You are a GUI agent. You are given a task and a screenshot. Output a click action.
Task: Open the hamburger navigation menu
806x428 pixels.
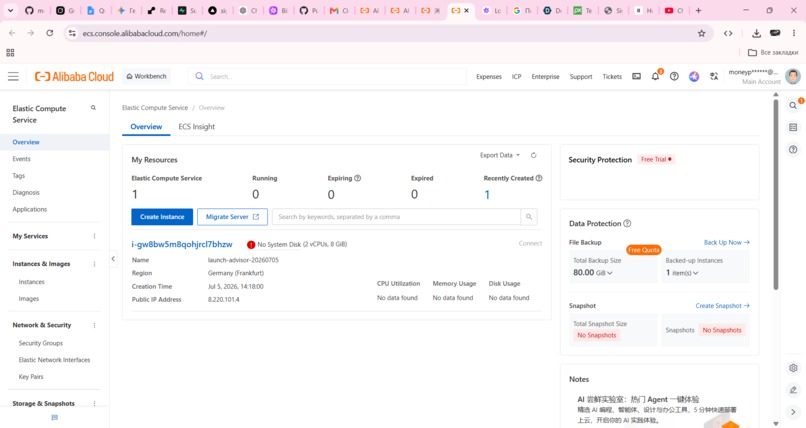coord(13,77)
